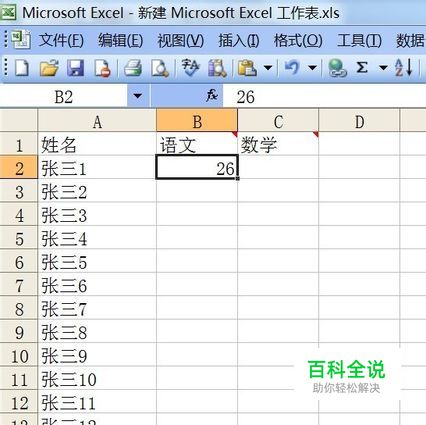Open the 文件(F) menu

click(x=61, y=41)
